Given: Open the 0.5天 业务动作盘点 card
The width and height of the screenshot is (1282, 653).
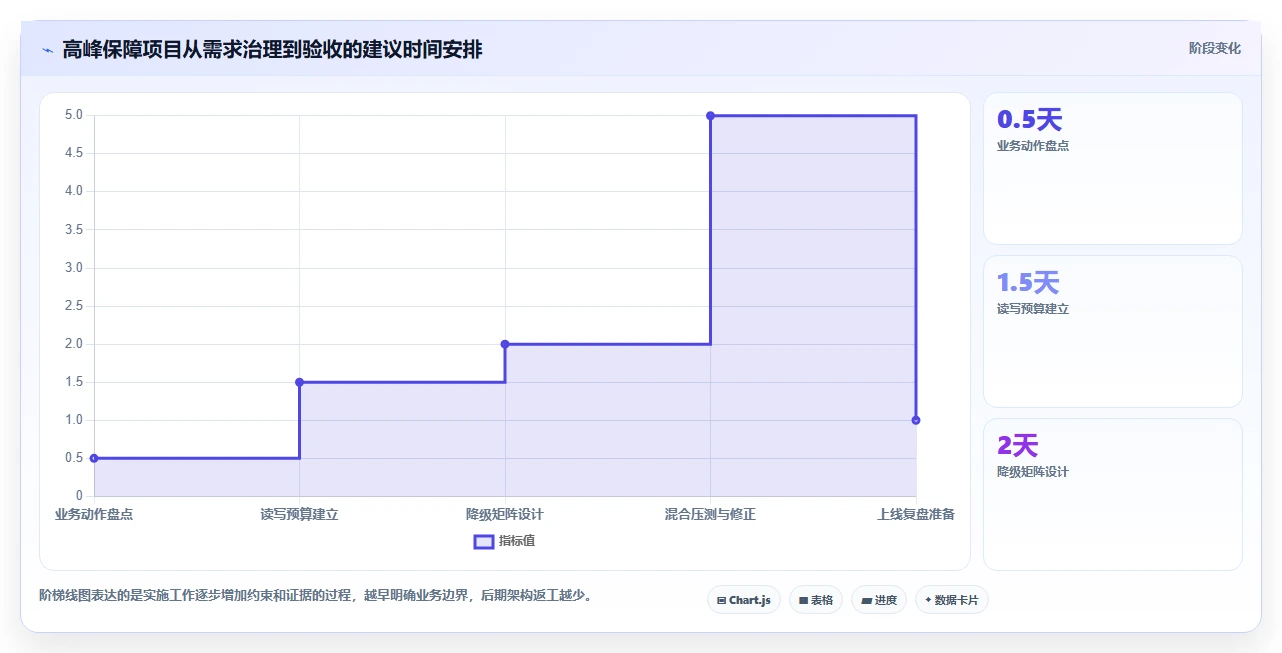Looking at the screenshot, I should tap(1113, 169).
